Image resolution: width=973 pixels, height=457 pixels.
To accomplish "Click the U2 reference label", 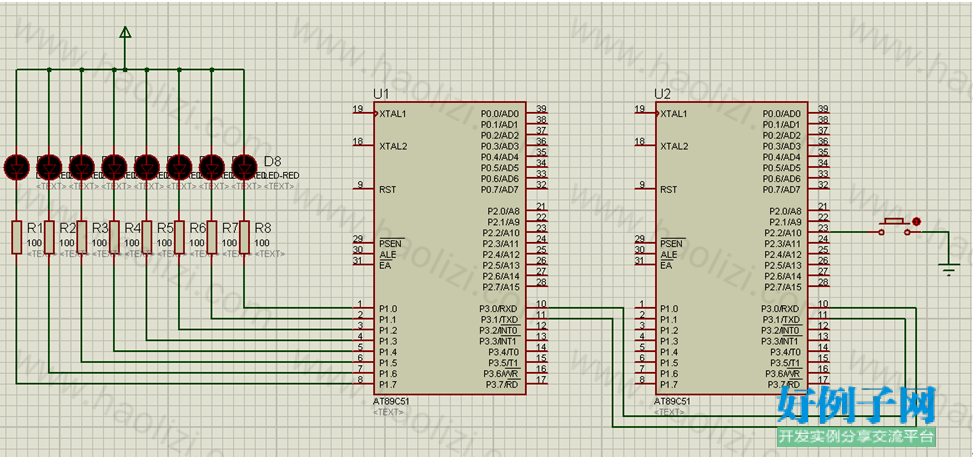I will tap(663, 94).
